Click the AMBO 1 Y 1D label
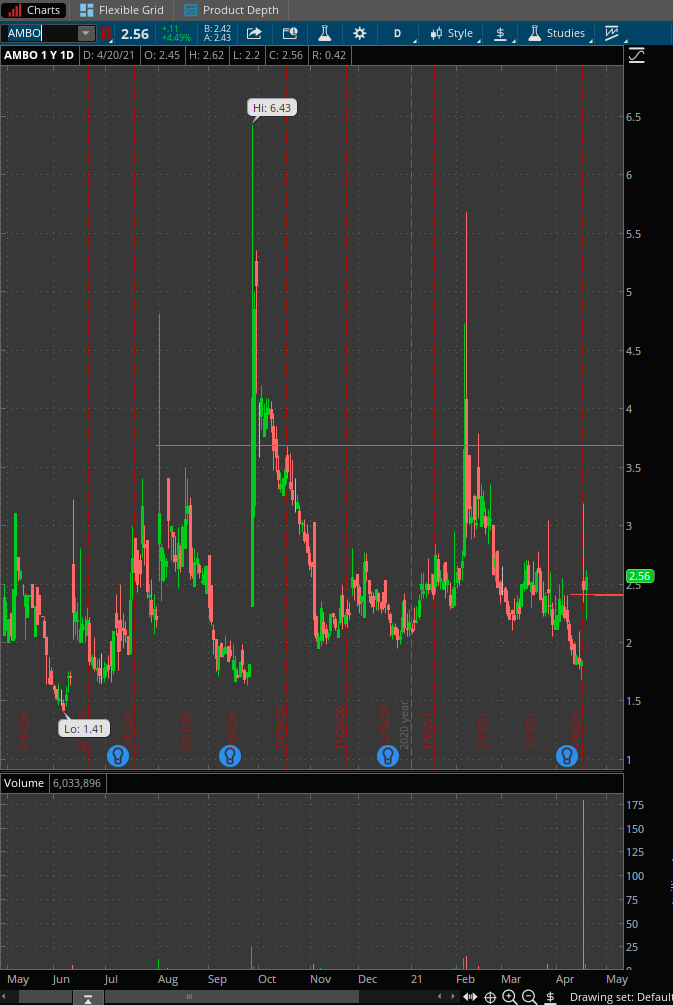 pos(39,55)
